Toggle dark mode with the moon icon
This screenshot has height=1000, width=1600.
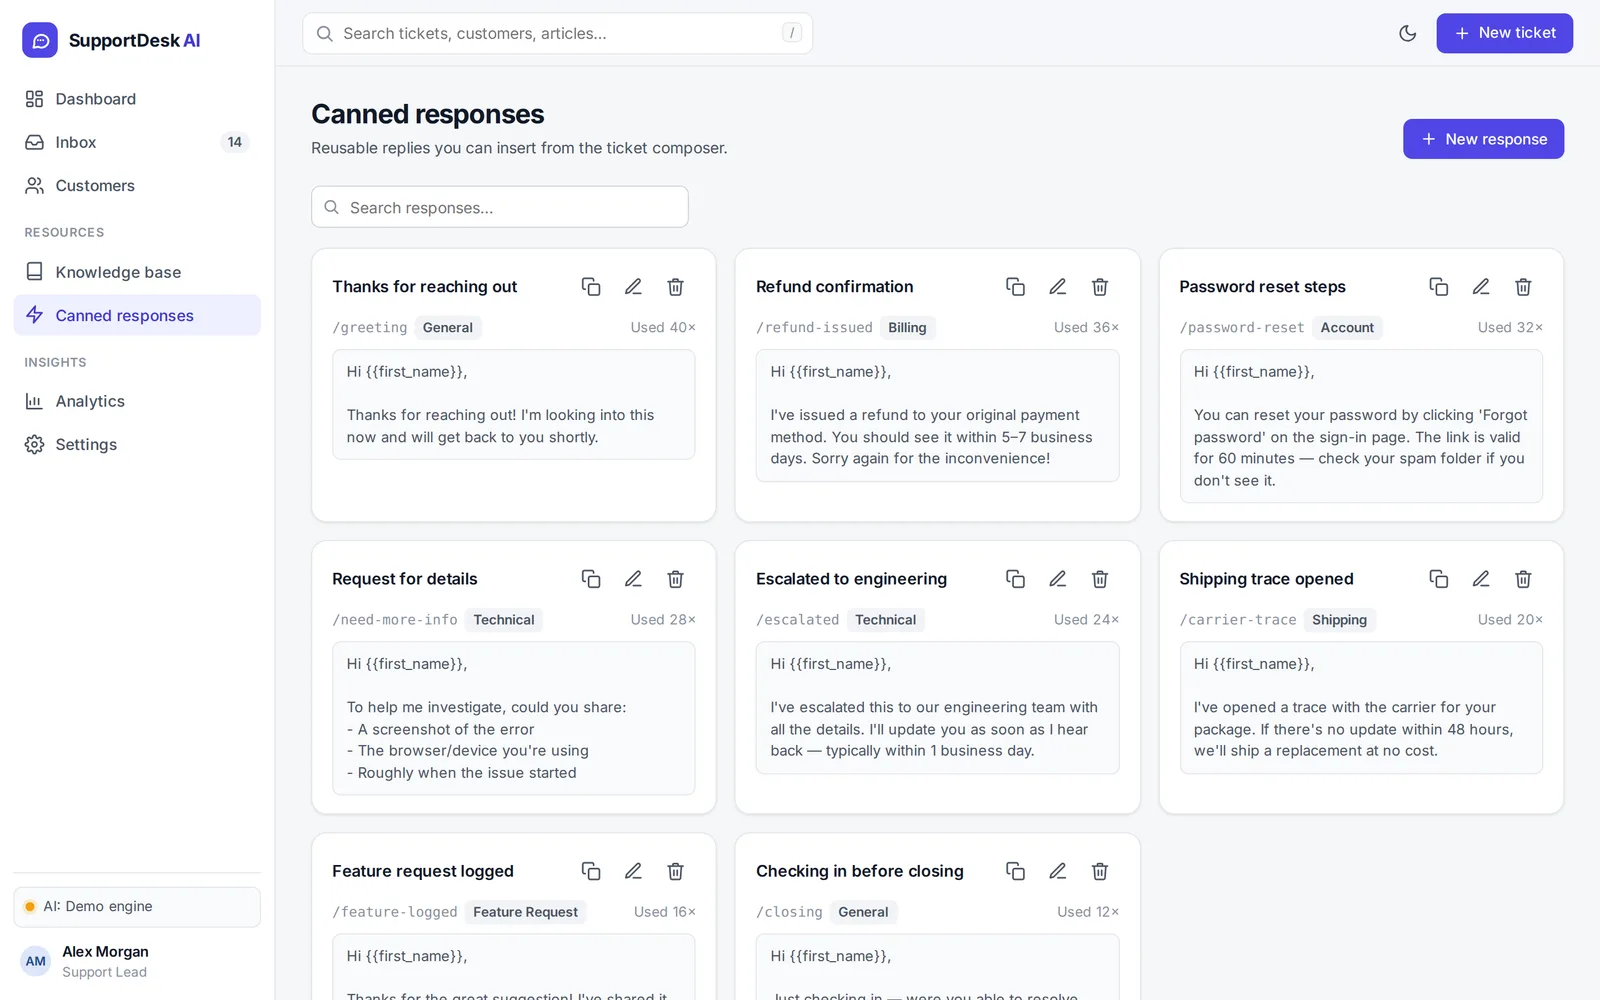[x=1407, y=33]
